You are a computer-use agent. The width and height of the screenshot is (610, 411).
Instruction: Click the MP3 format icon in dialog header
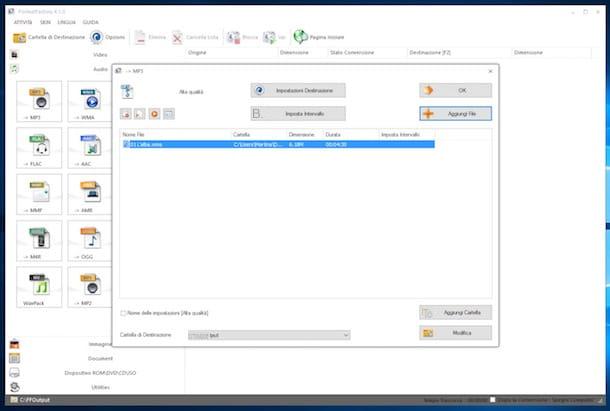click(127, 91)
